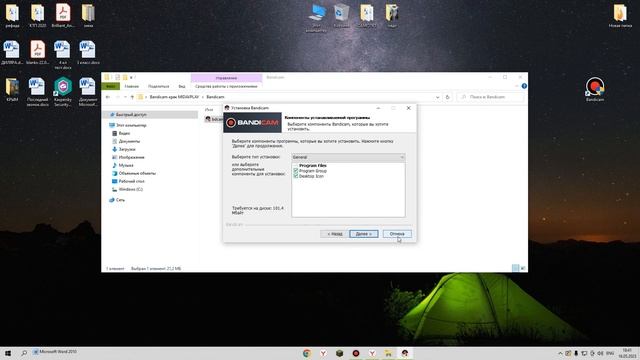
Task: Open the installation type dropdown showing General
Action: click(348, 157)
